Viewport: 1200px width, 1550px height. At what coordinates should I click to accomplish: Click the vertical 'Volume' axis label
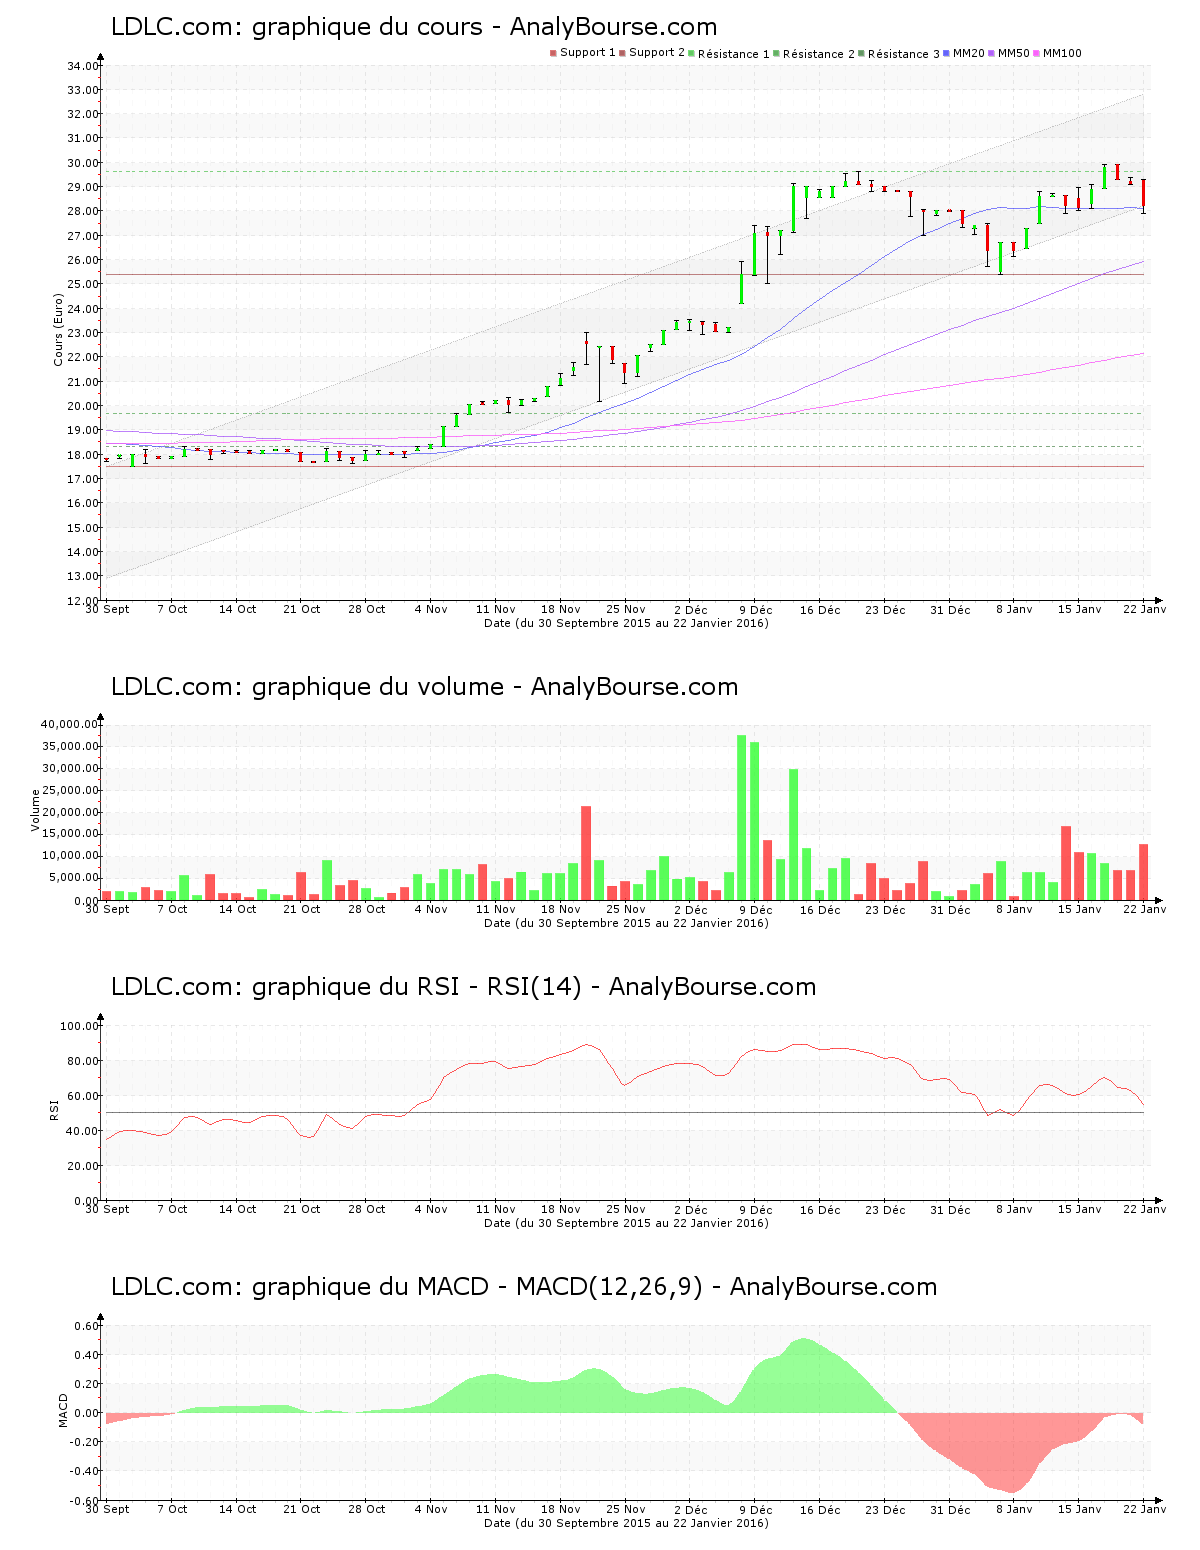pyautogui.click(x=36, y=810)
